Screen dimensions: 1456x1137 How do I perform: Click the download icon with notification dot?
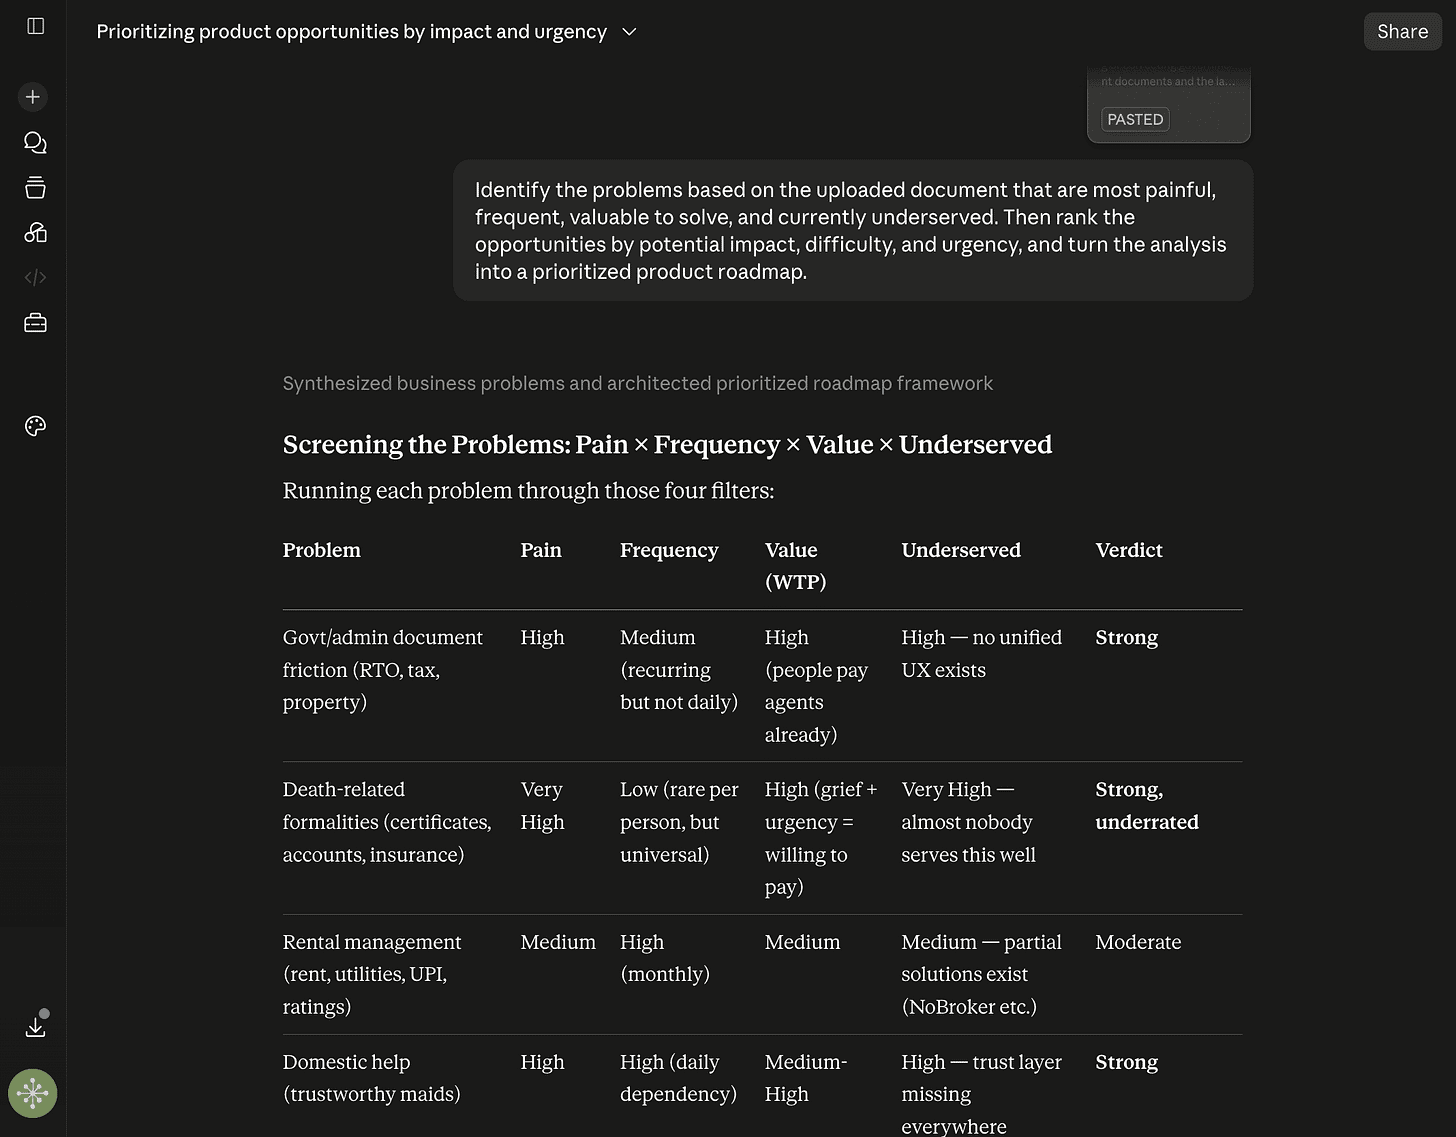tap(36, 1026)
